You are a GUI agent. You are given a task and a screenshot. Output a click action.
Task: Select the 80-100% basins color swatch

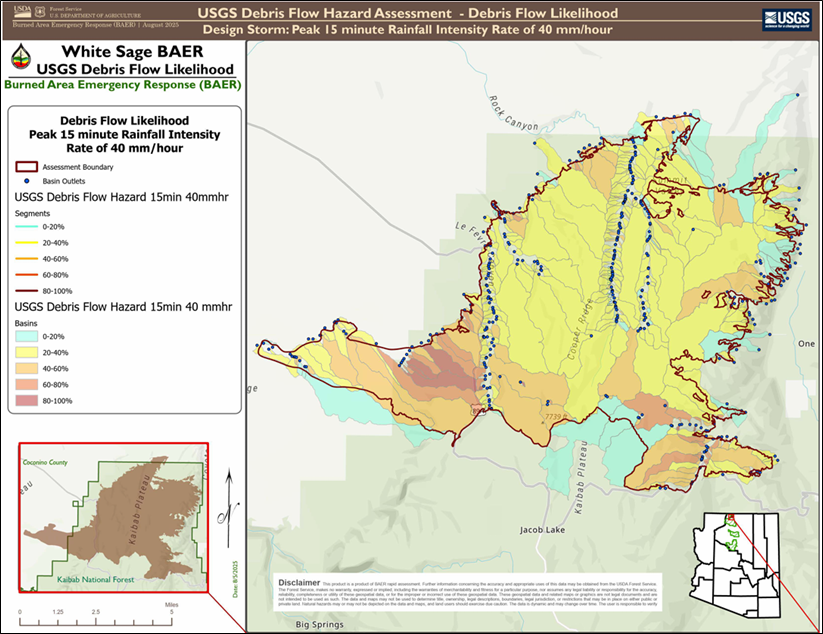(x=27, y=400)
